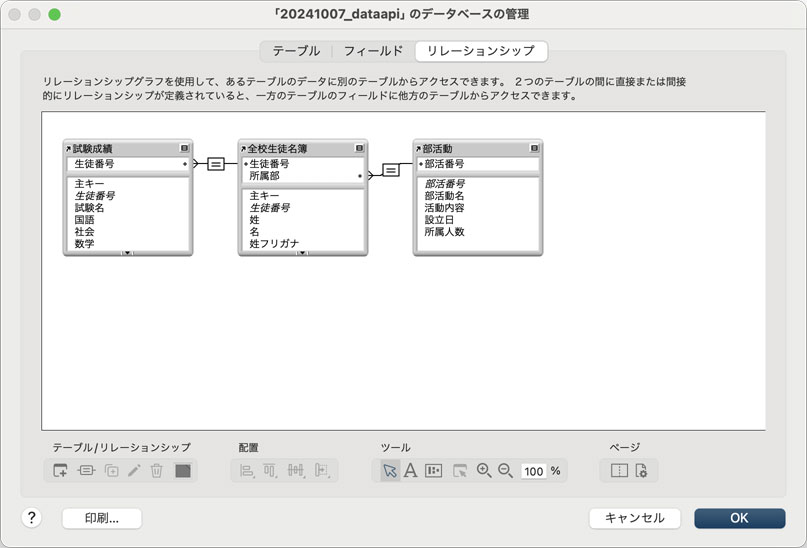Open the table color swatch

pyautogui.click(x=183, y=470)
